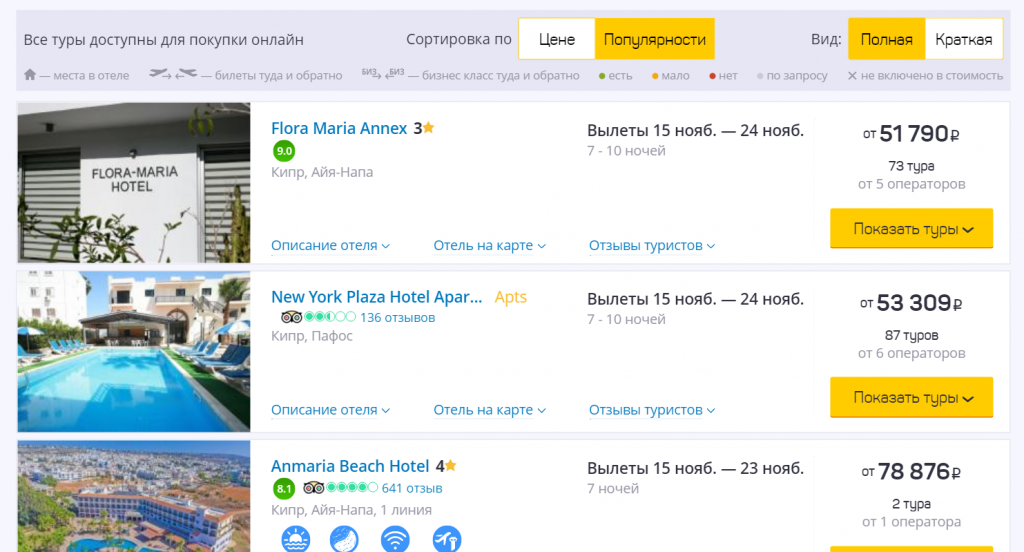Click '7 ночей' text for Anmaria Beach
The height and width of the screenshot is (552, 1024).
(x=613, y=489)
